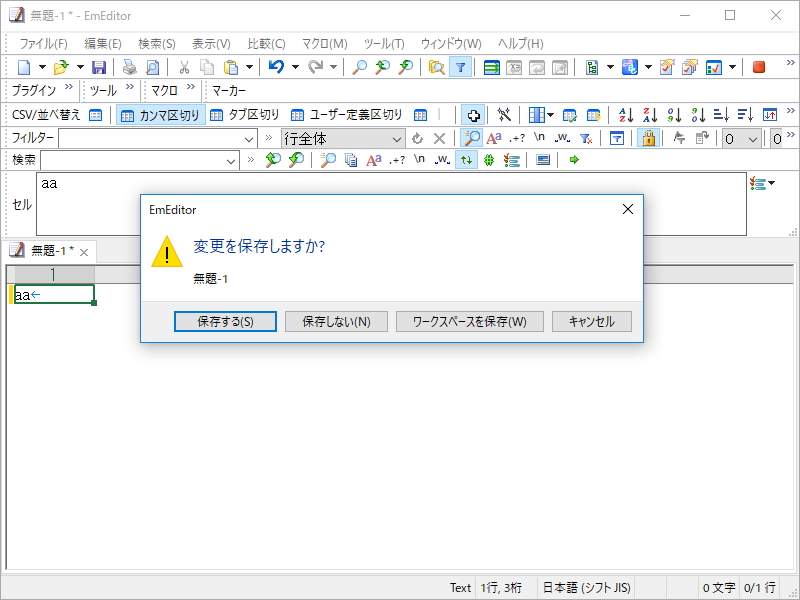This screenshot has width=800, height=600.
Task: Toggle match case Aa in filter bar
Action: click(x=494, y=138)
